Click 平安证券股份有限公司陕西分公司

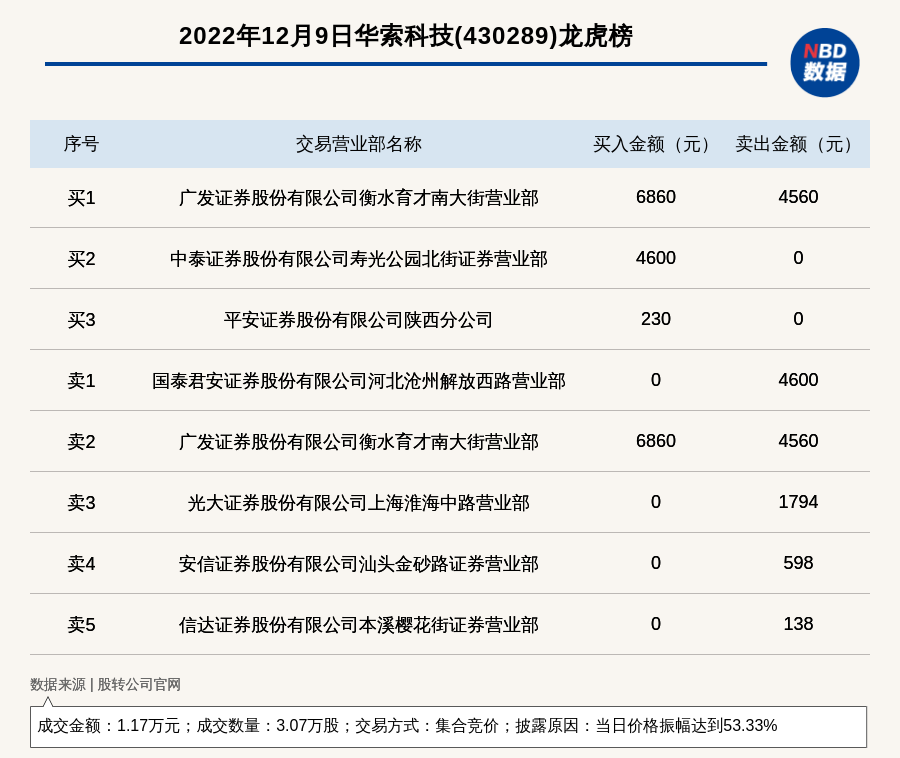pyautogui.click(x=359, y=320)
